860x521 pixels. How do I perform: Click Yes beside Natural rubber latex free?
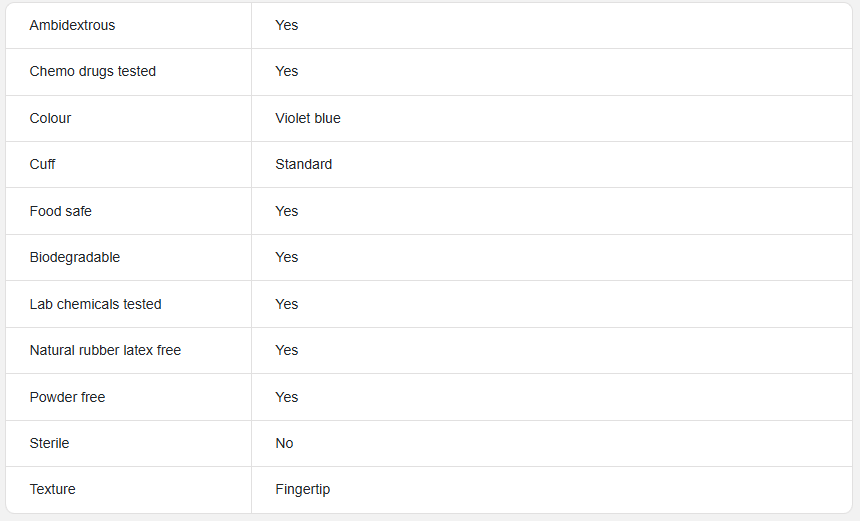pyautogui.click(x=286, y=350)
